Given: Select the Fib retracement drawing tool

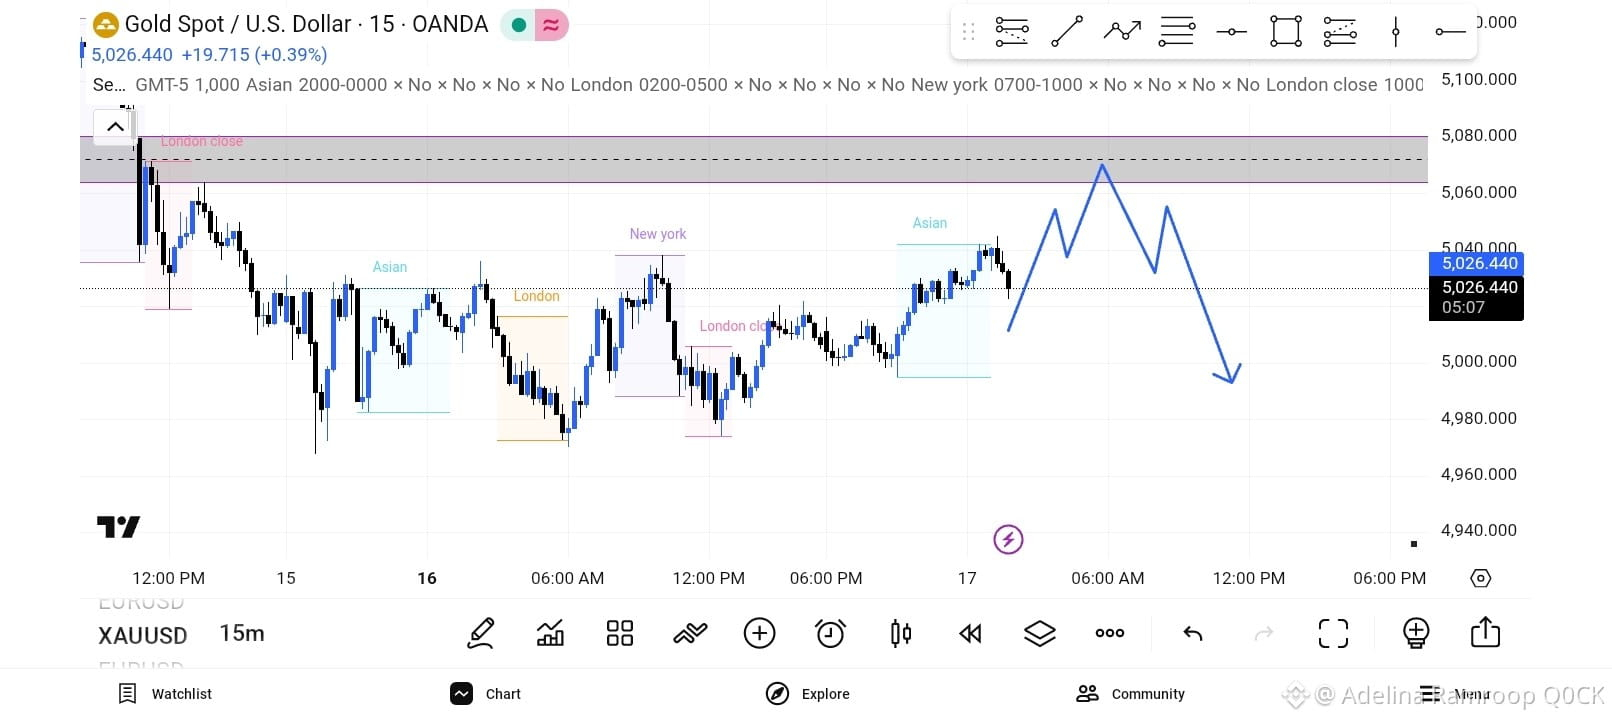Looking at the screenshot, I should (1012, 32).
